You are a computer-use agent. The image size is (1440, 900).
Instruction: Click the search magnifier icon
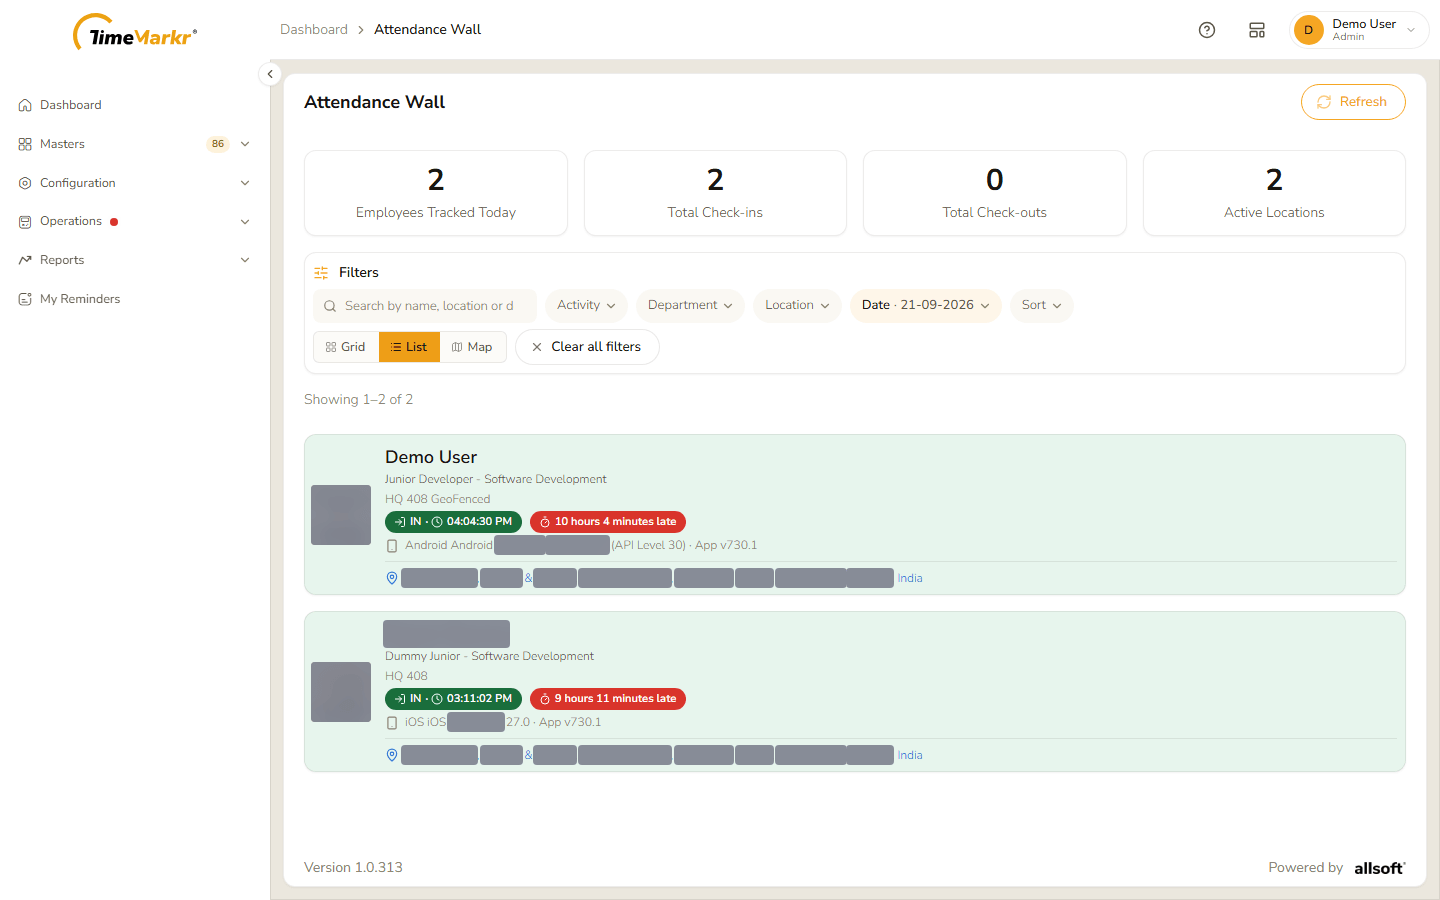pos(330,306)
